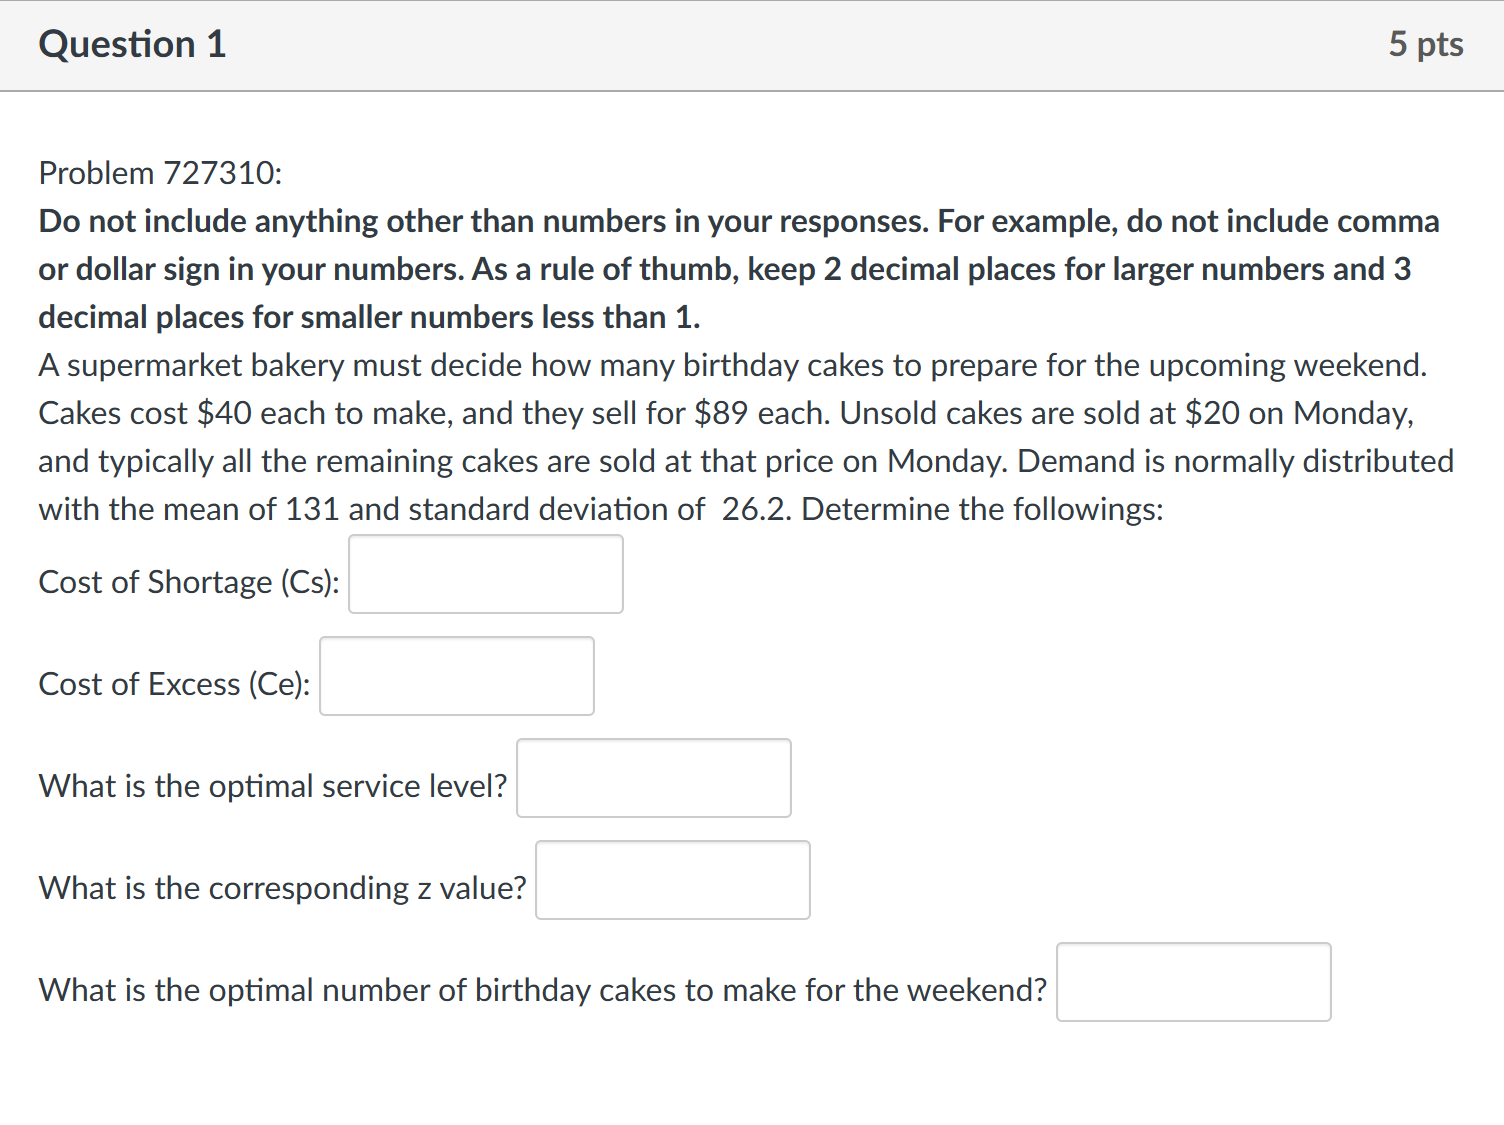Click the Cost of Shortage answer field
Screen dimensions: 1504x1125
click(x=486, y=574)
